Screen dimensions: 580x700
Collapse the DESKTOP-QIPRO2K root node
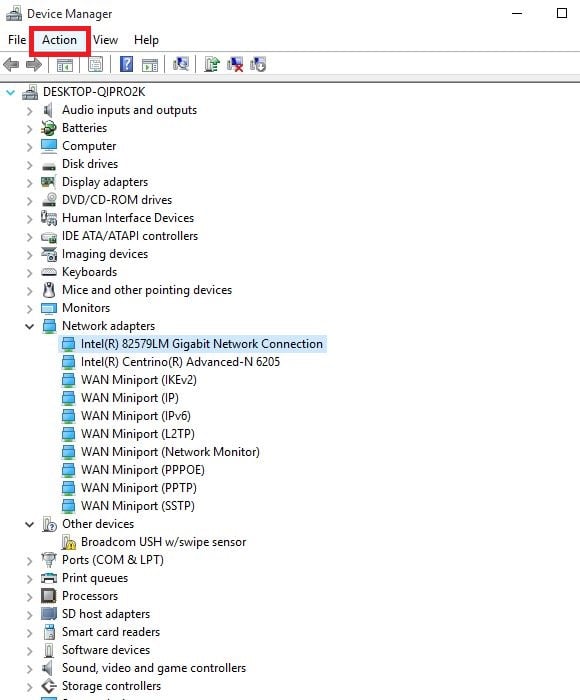click(10, 92)
